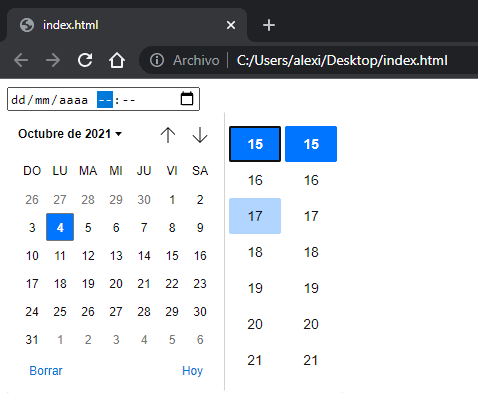This screenshot has height=402, width=478.
Task: Choose minute 16 in minutes column
Action: point(311,180)
